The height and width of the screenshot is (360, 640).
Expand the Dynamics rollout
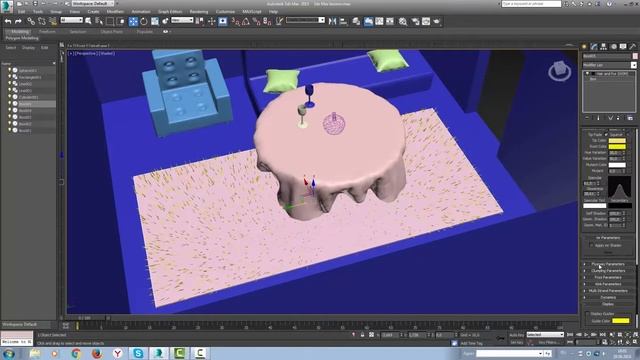(608, 297)
